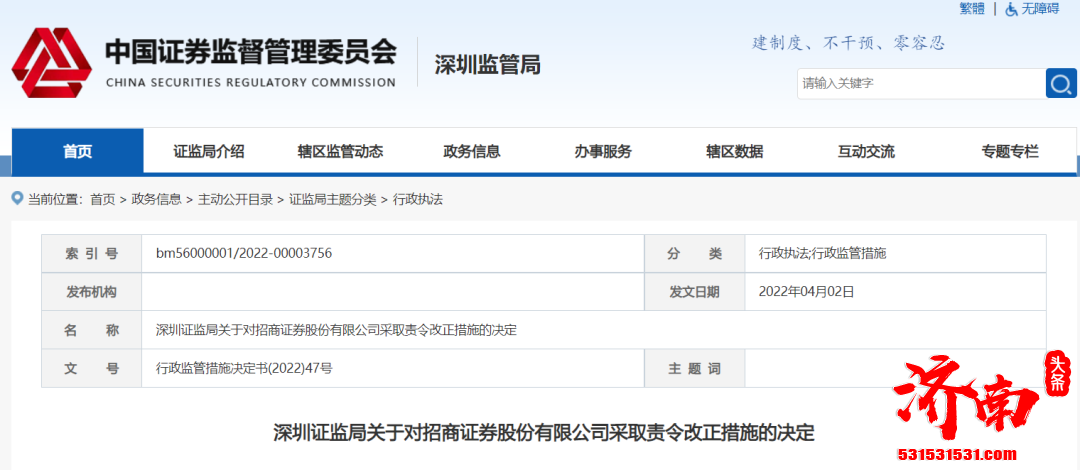Click the bold article headline below the table
Screen dimensions: 1080x470
click(543, 433)
